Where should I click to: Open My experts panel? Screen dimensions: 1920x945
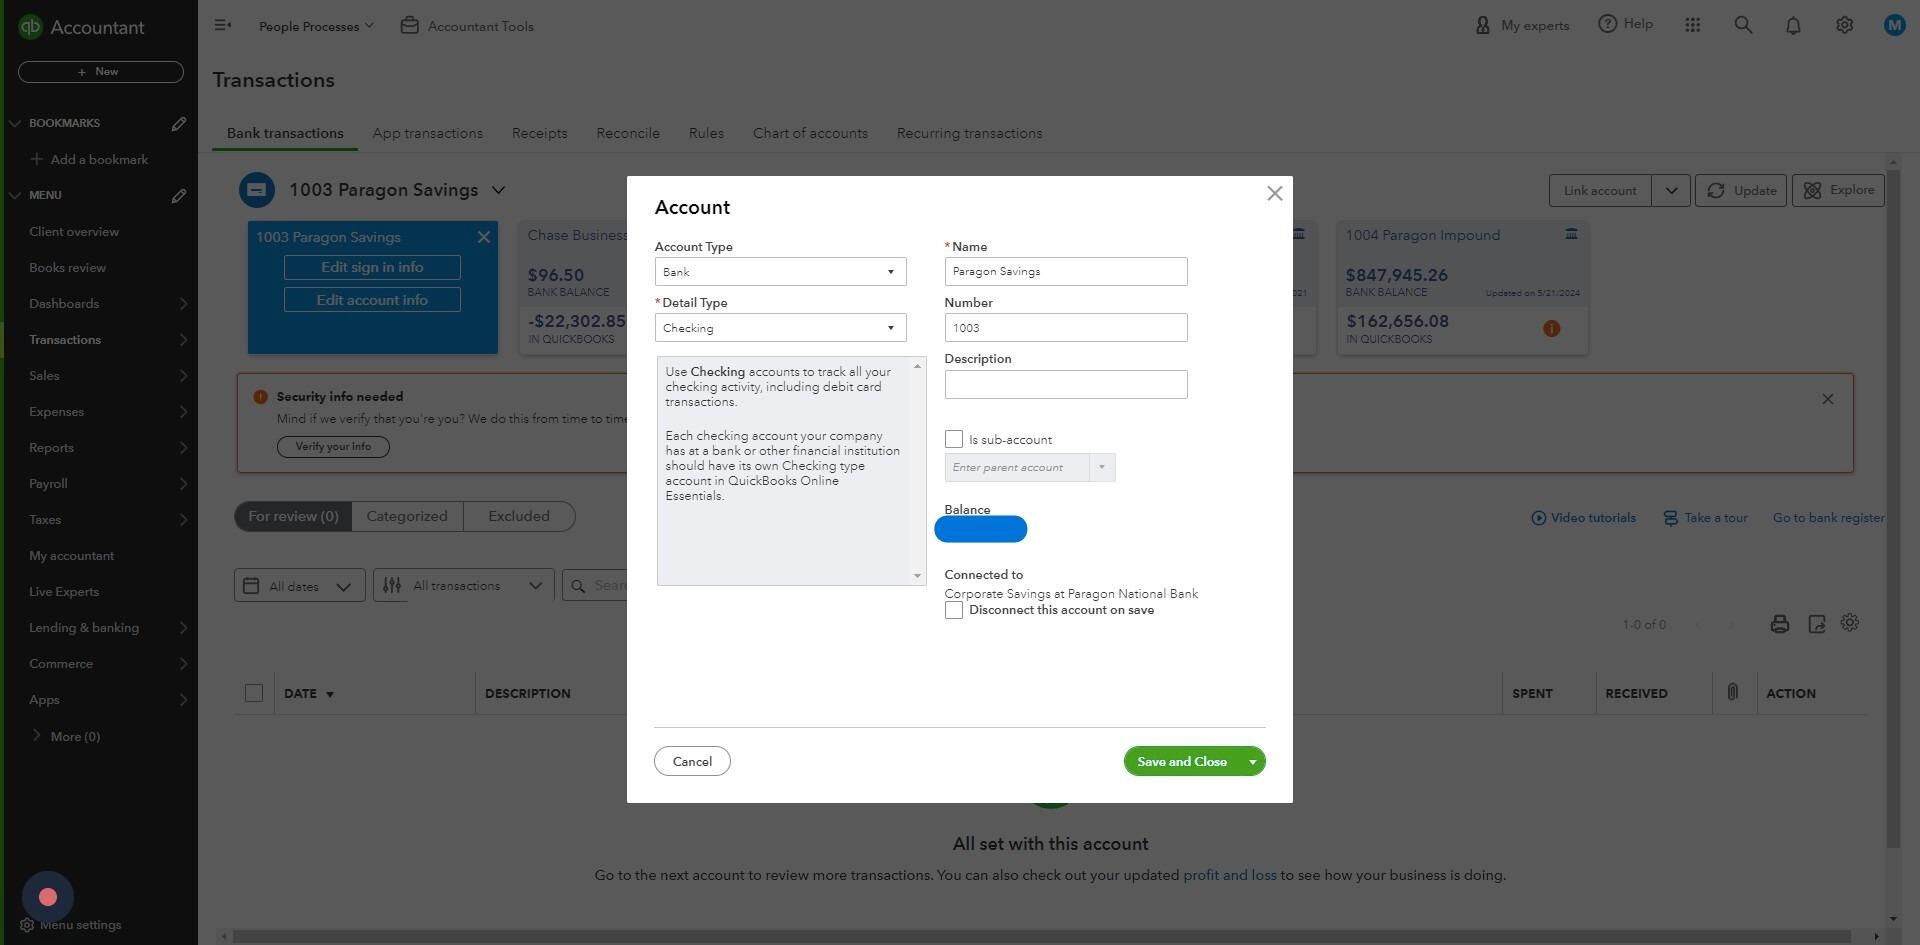click(1522, 26)
